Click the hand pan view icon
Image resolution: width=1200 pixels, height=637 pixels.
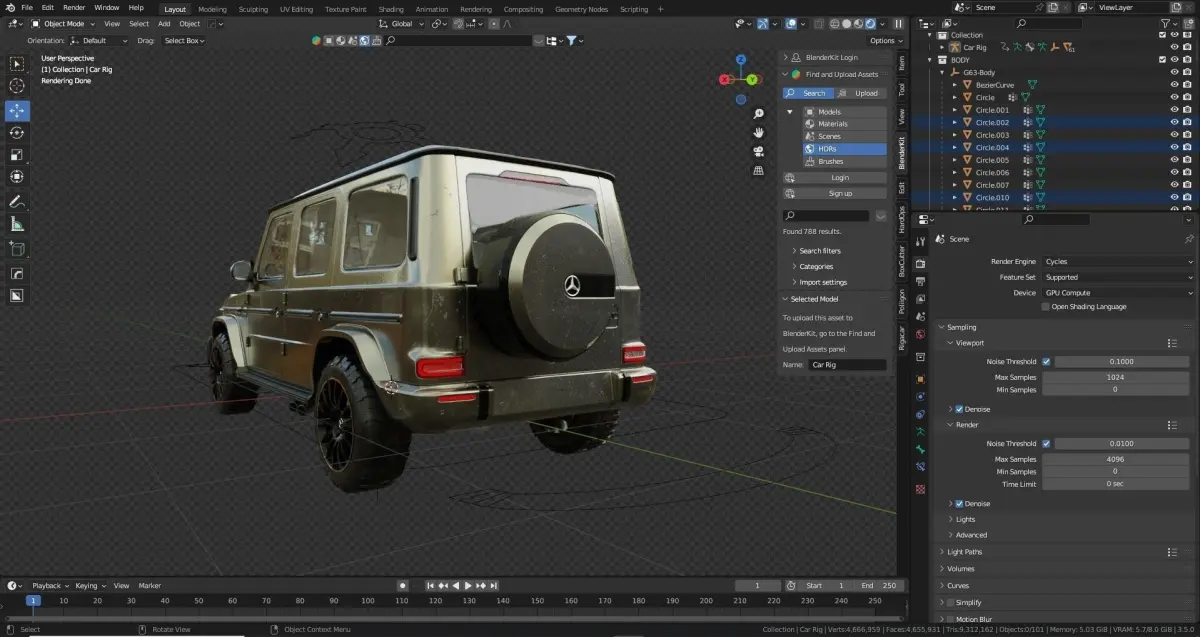tap(759, 132)
